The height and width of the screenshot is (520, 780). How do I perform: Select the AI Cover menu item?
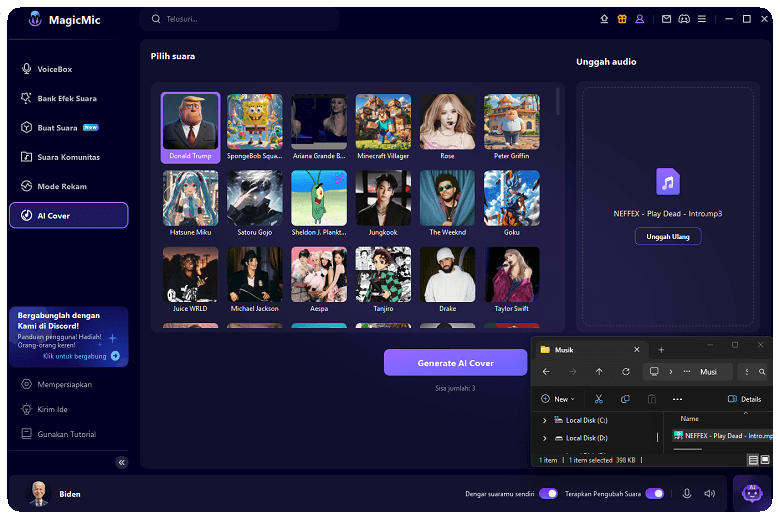(x=69, y=215)
